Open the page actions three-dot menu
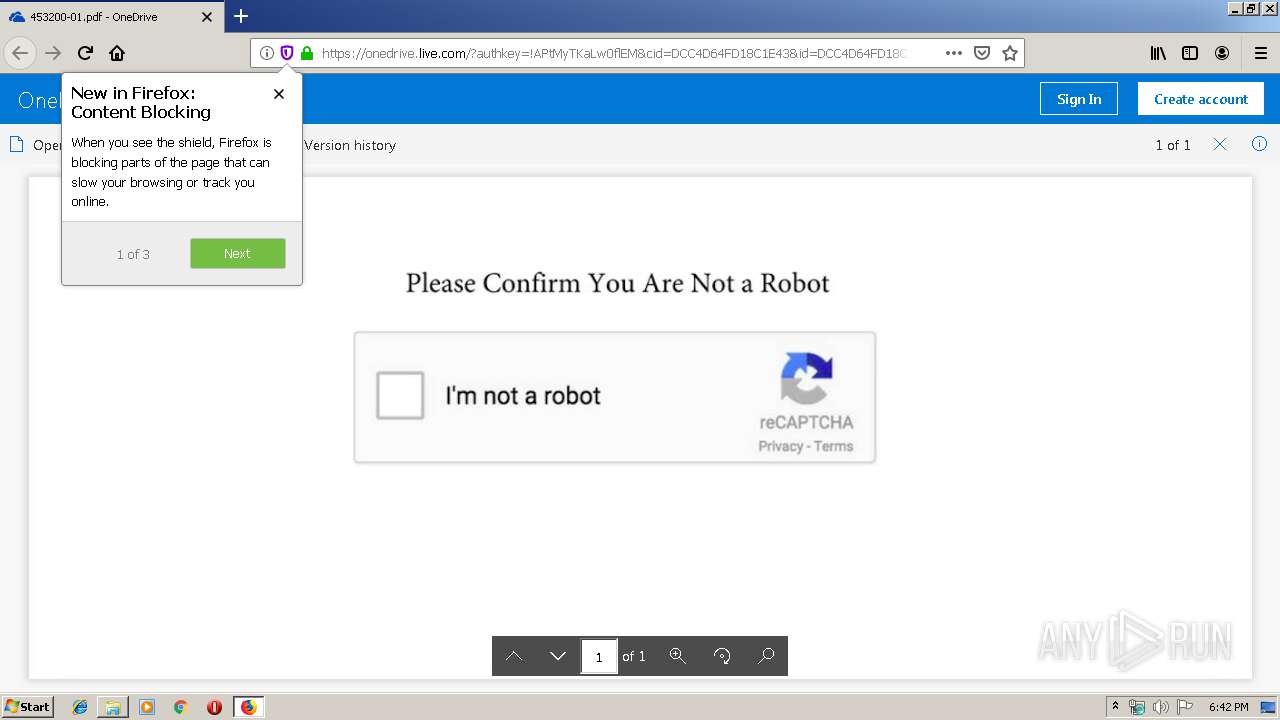Image resolution: width=1280 pixels, height=720 pixels. 953,53
